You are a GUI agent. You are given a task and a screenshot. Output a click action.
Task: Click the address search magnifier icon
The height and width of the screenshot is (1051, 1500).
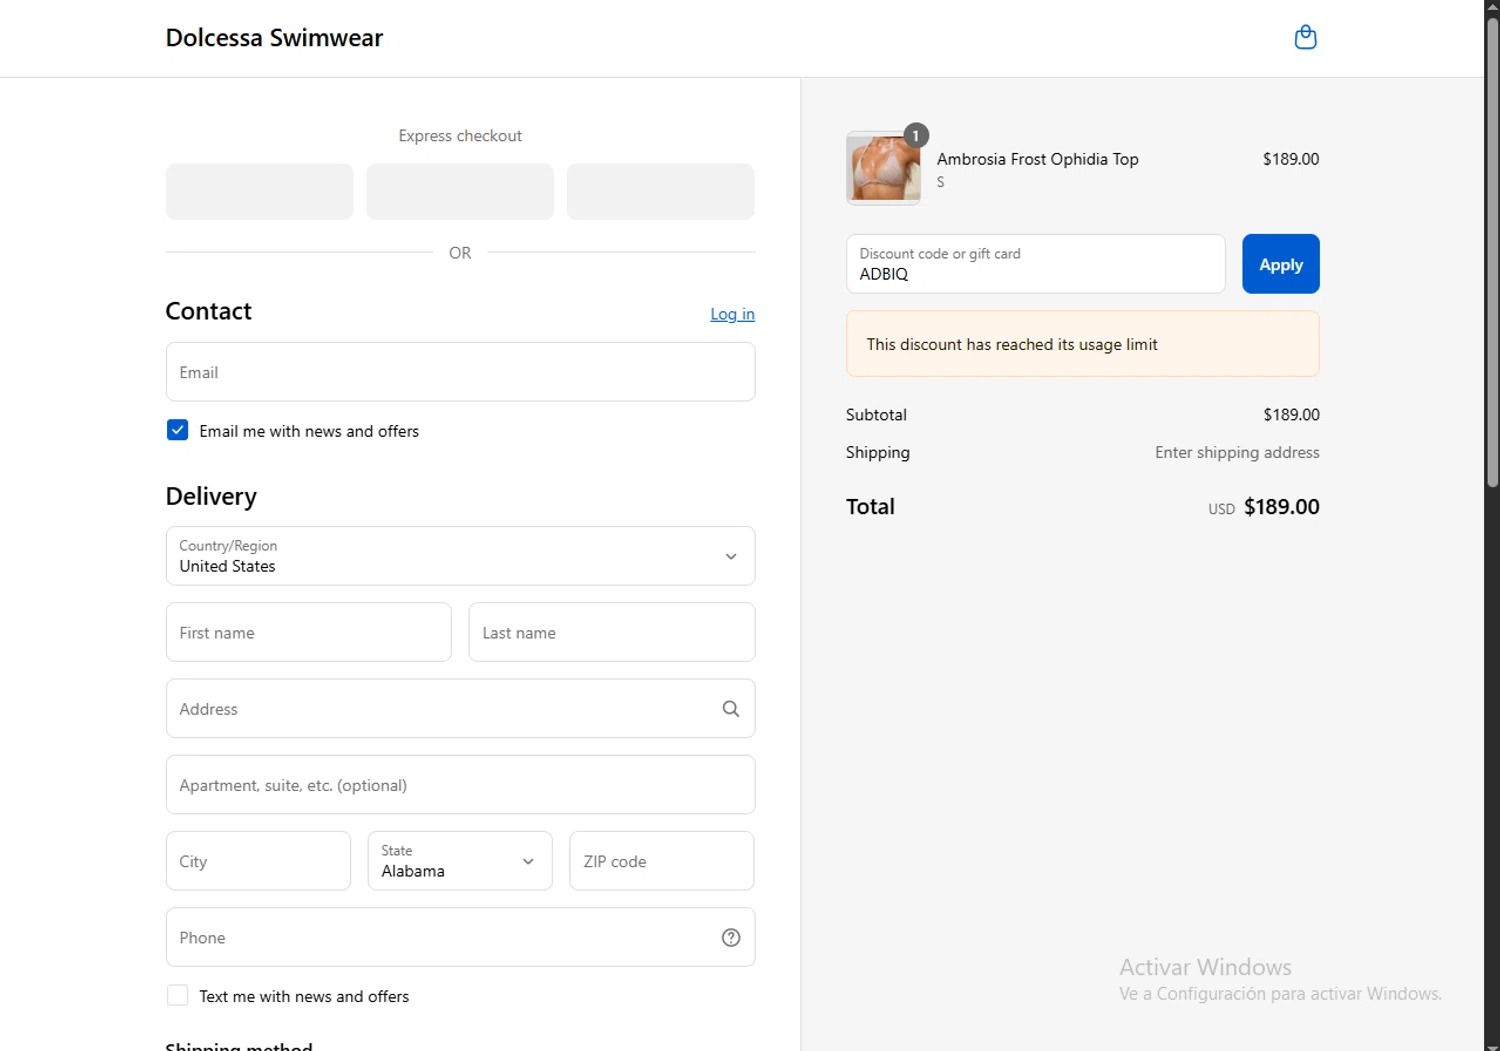(x=731, y=709)
